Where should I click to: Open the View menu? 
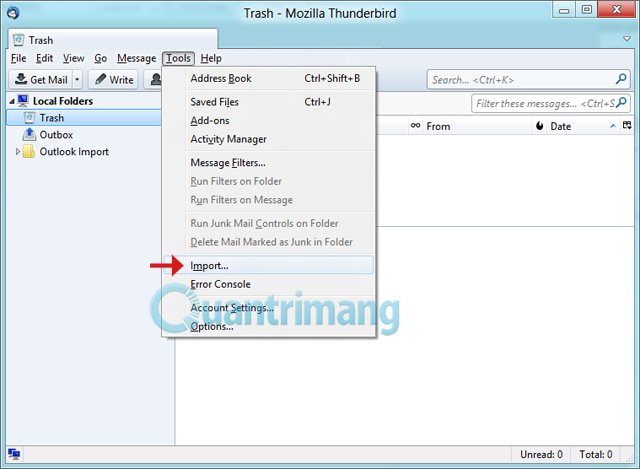[73, 58]
